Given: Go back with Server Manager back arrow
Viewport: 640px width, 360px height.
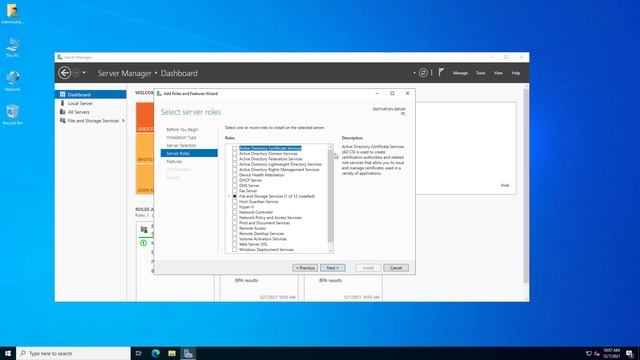Looking at the screenshot, I should coord(64,73).
